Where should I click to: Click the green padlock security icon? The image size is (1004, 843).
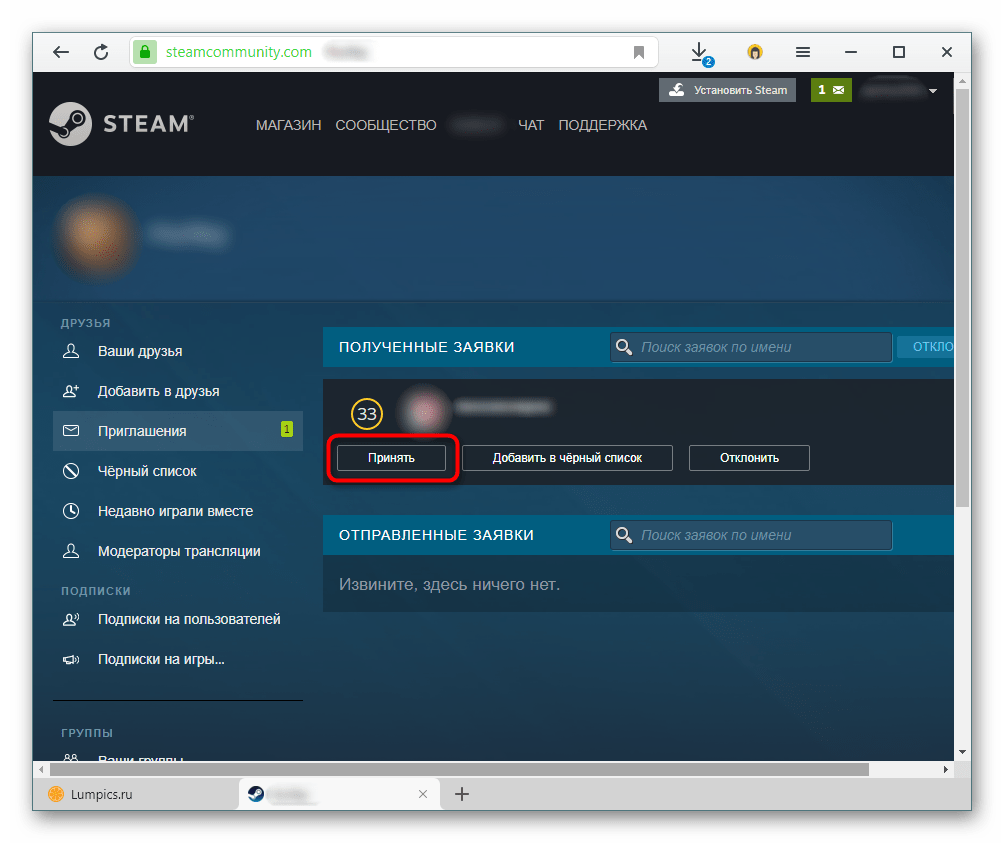[145, 52]
